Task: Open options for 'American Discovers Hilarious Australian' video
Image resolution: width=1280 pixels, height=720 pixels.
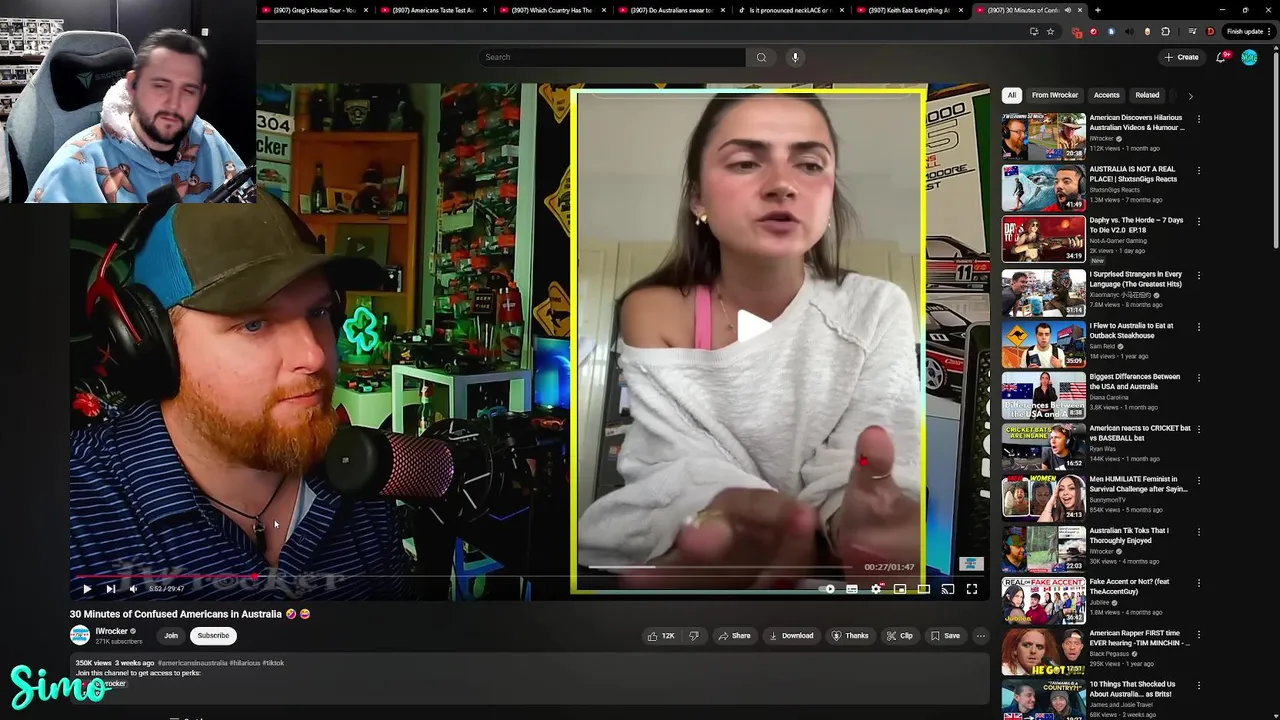Action: click(x=1198, y=119)
